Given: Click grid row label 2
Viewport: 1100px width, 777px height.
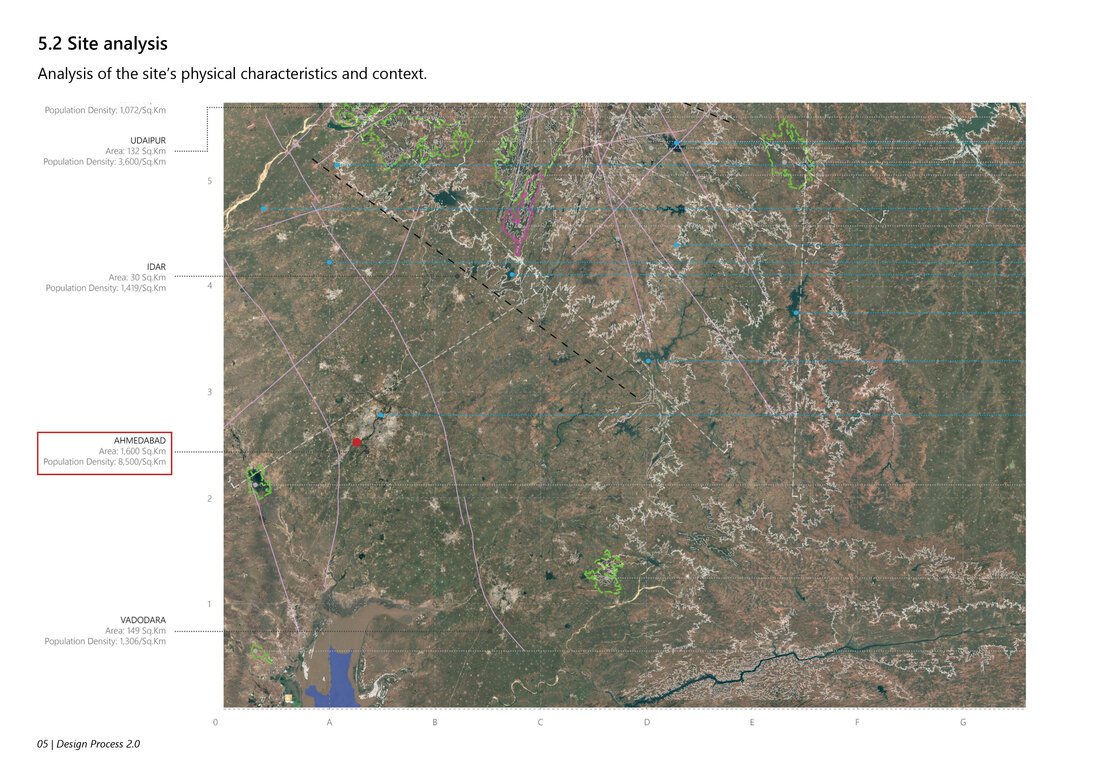Looking at the screenshot, I should (209, 499).
